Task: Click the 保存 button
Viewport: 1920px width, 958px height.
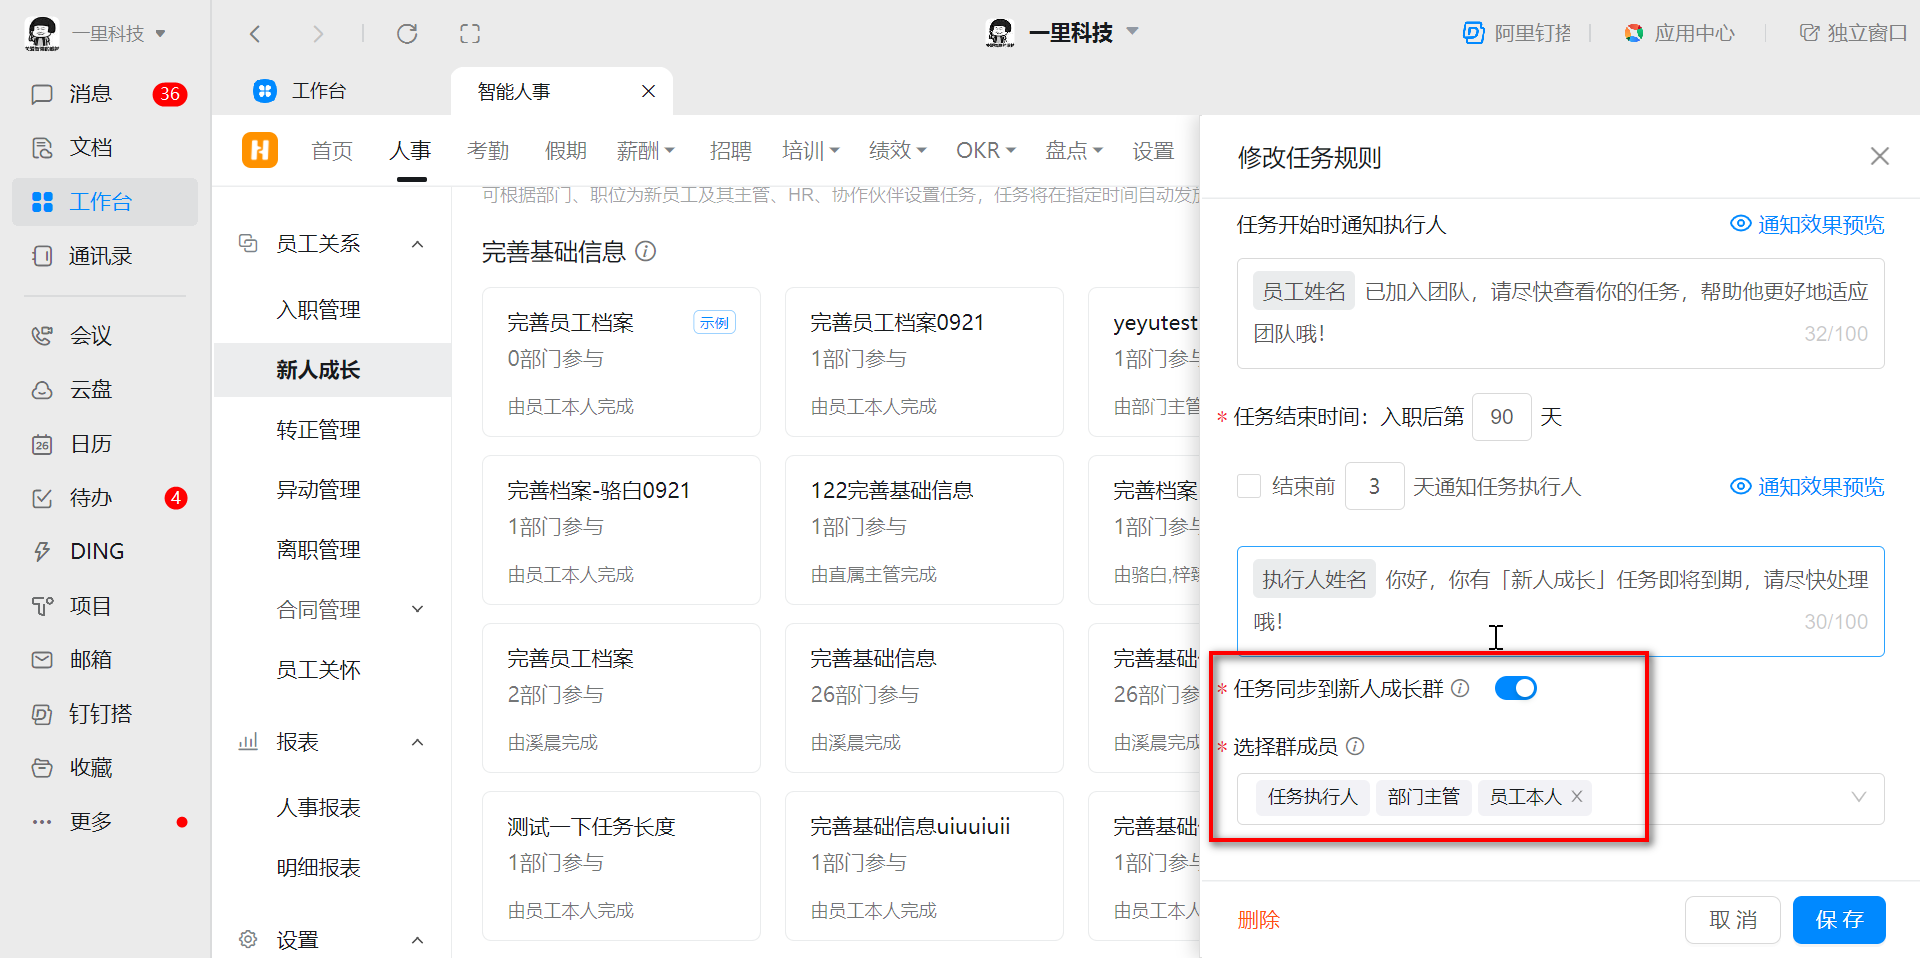Action: (1838, 919)
